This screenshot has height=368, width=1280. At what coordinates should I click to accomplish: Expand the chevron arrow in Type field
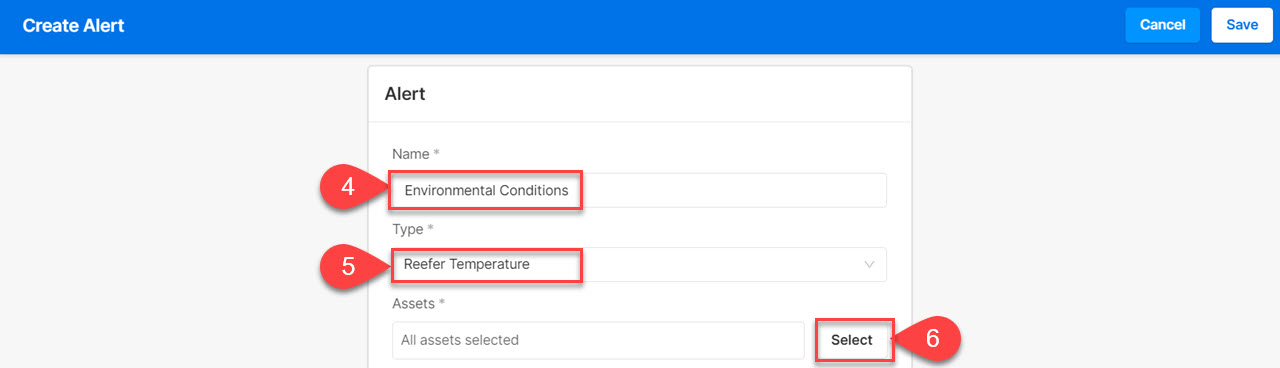click(868, 265)
